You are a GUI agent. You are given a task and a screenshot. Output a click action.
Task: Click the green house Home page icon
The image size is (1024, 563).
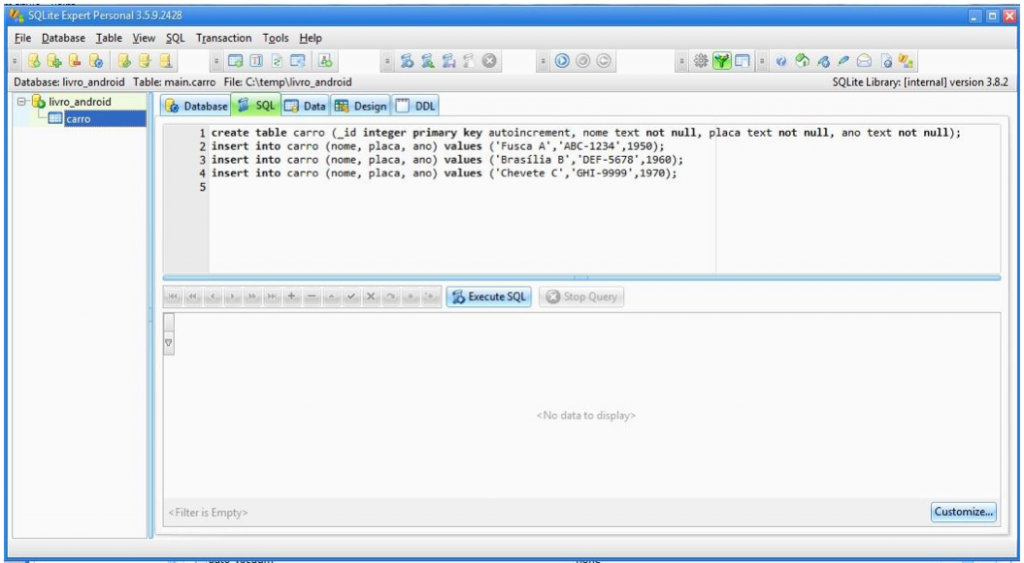pos(802,61)
